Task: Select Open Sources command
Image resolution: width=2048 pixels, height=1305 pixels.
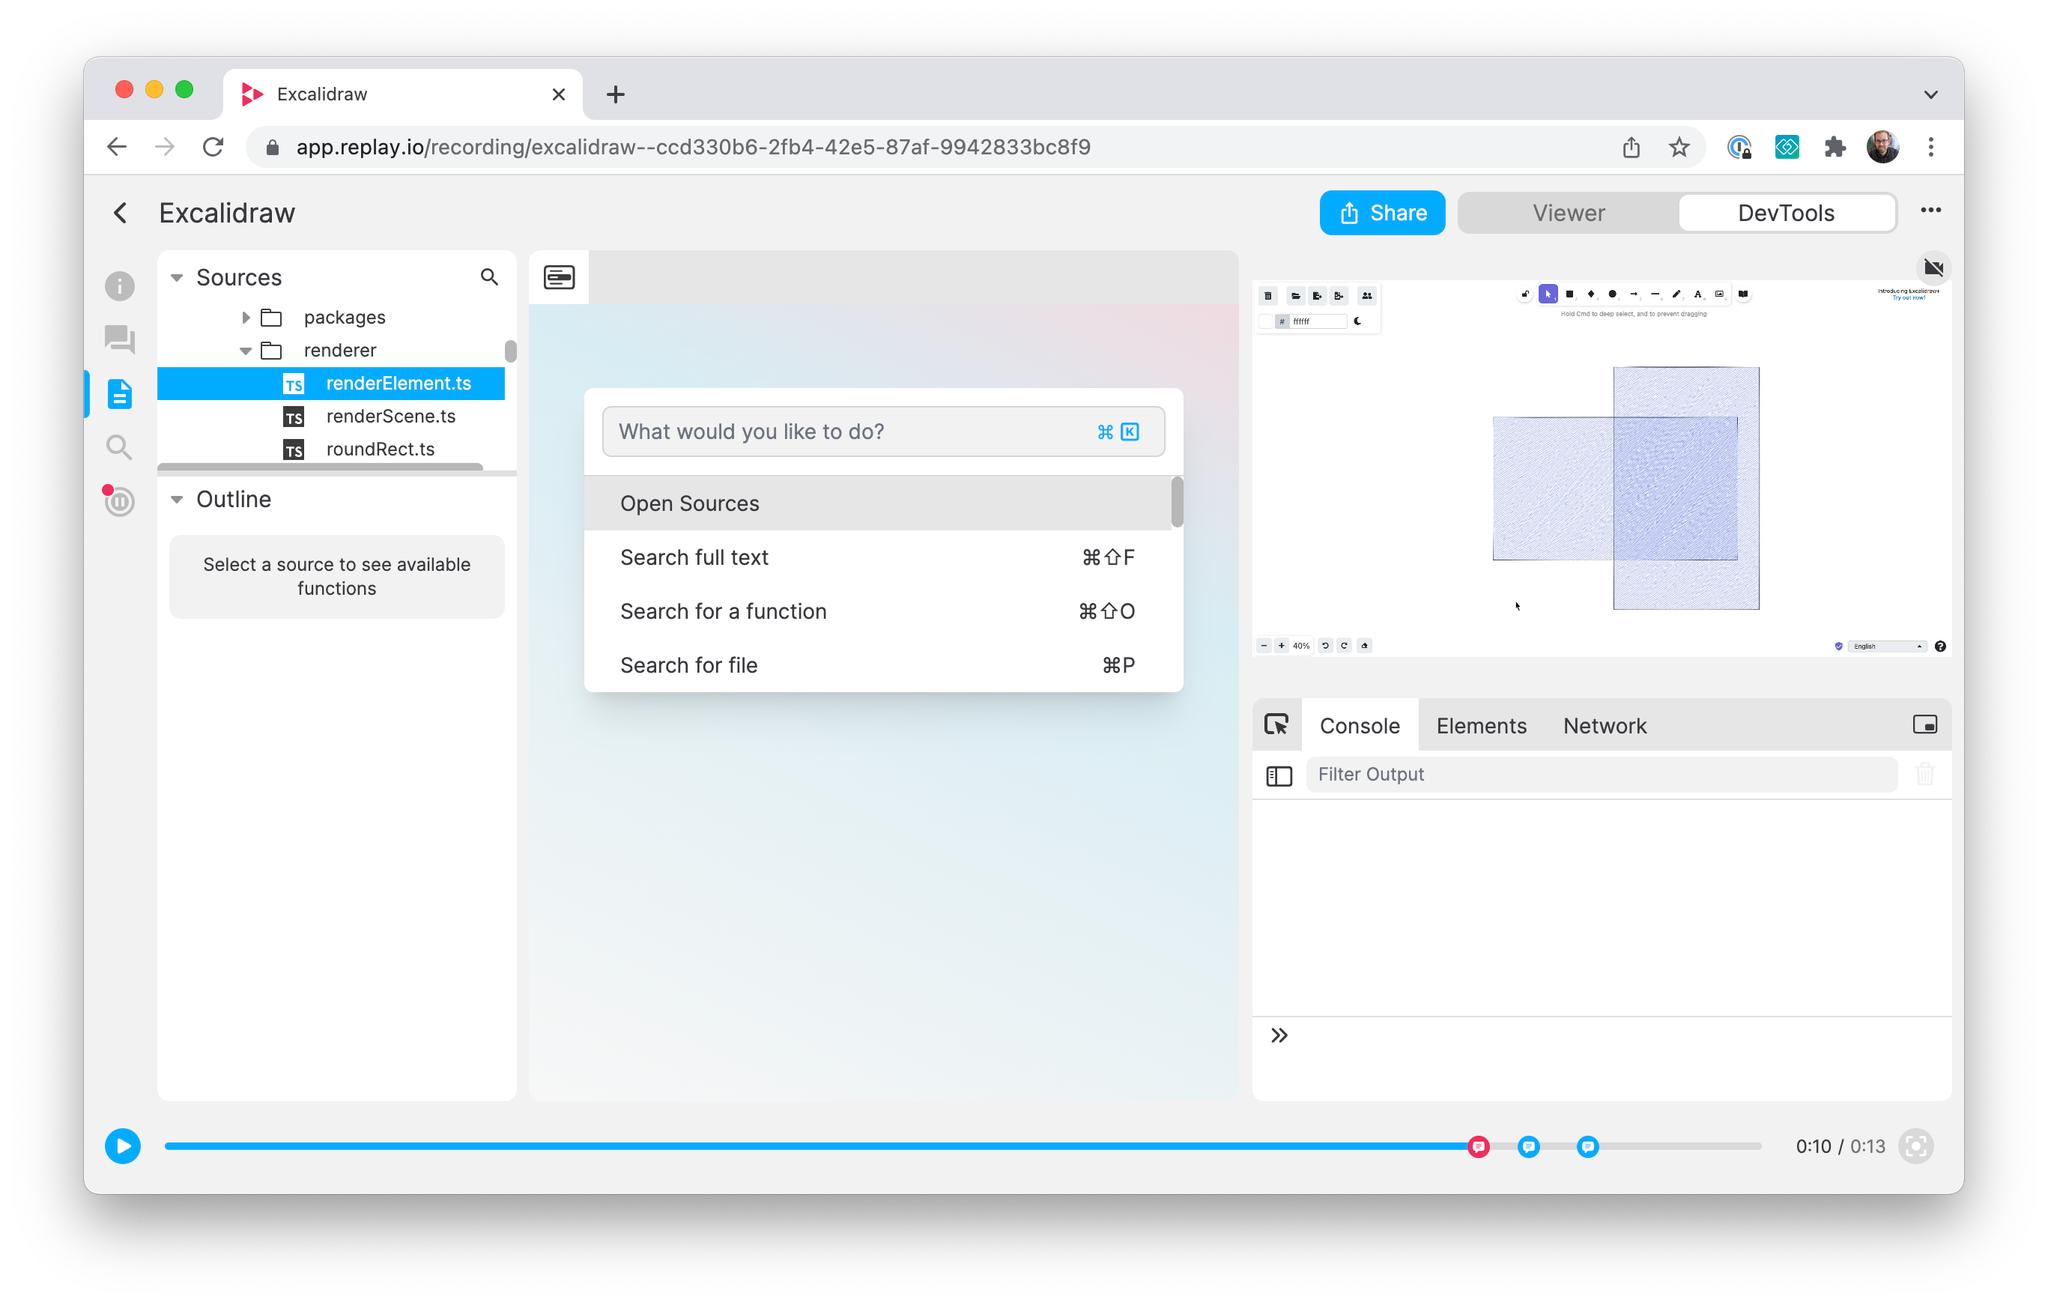Action: 877,503
